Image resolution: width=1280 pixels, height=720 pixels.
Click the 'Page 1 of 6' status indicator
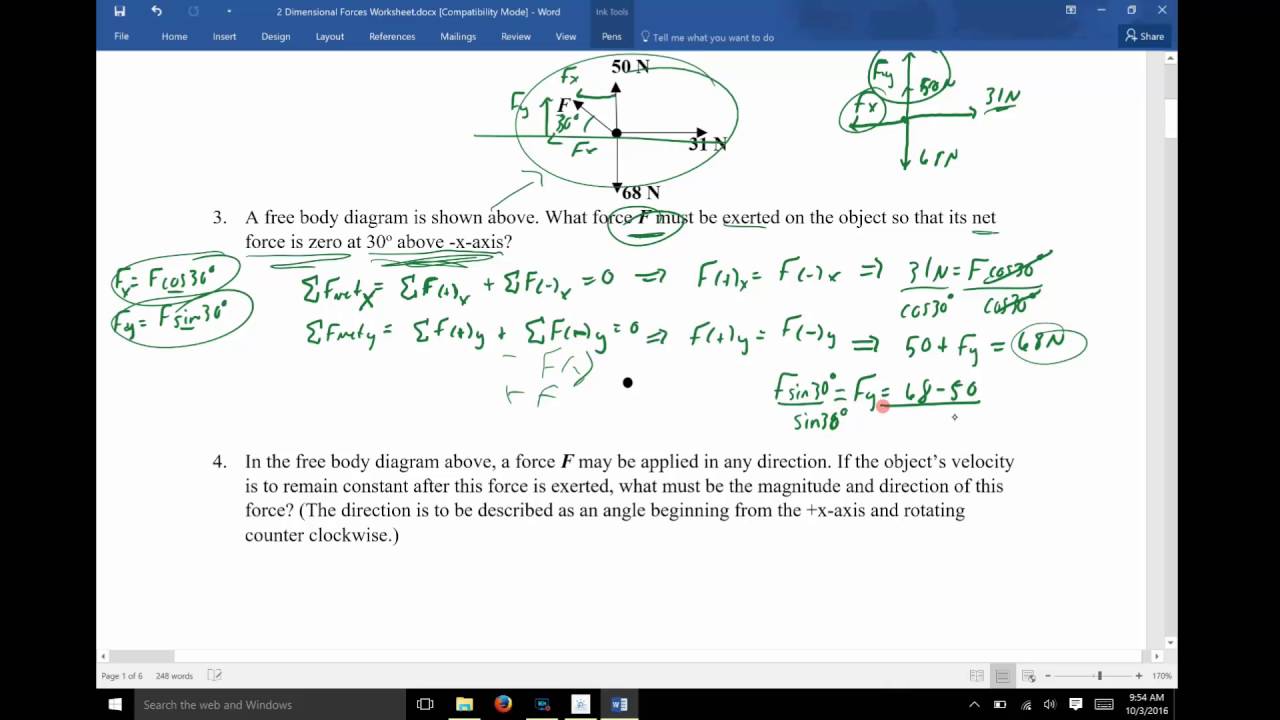click(122, 676)
